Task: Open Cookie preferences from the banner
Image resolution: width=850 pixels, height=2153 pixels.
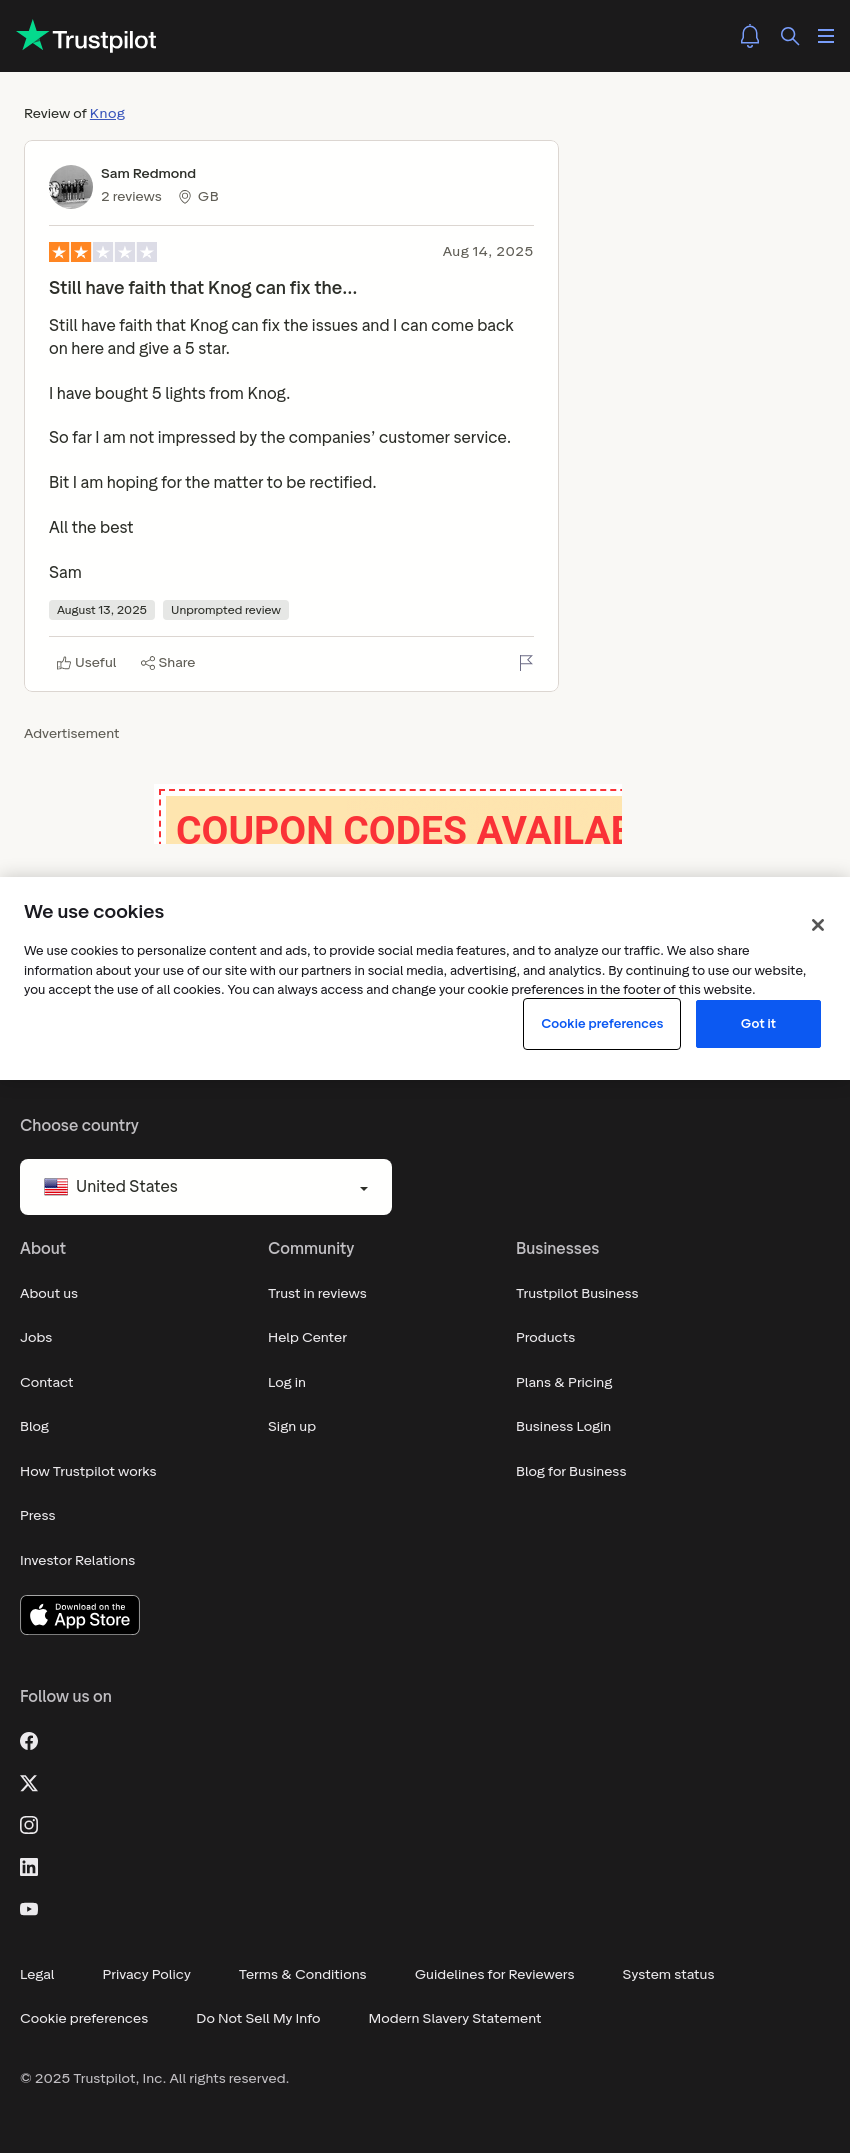Action: click(x=602, y=1024)
